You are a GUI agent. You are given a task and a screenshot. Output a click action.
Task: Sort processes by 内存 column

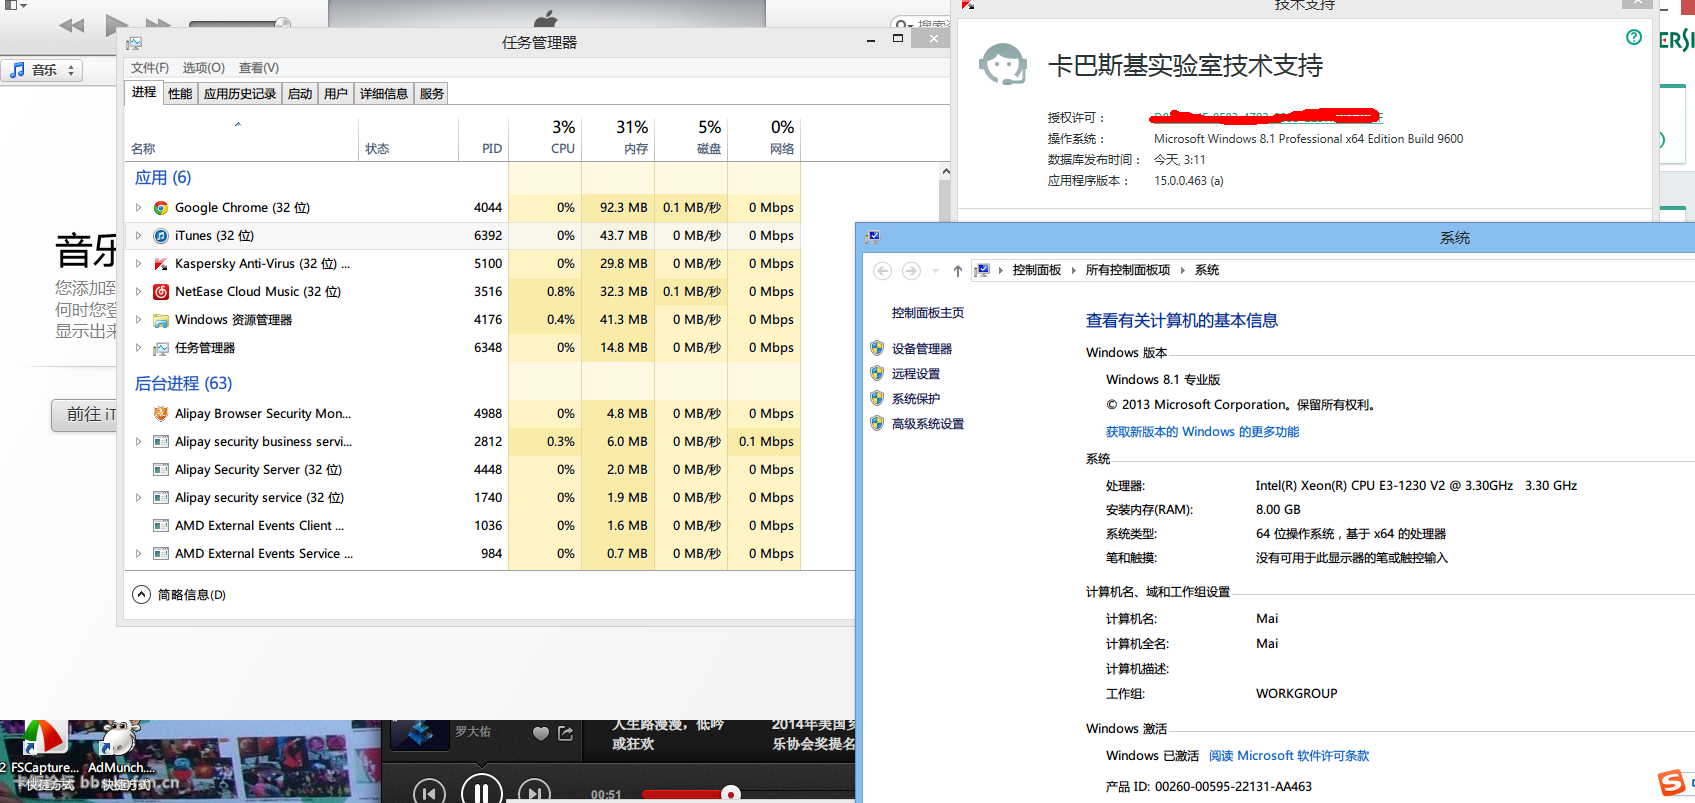618,138
